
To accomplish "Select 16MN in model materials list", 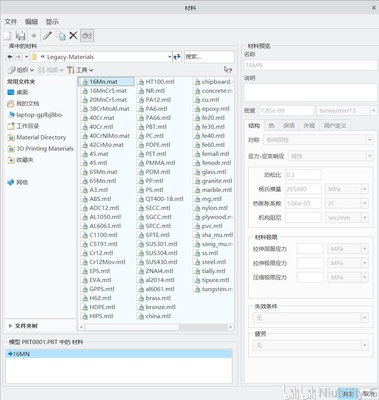I will click(x=119, y=354).
